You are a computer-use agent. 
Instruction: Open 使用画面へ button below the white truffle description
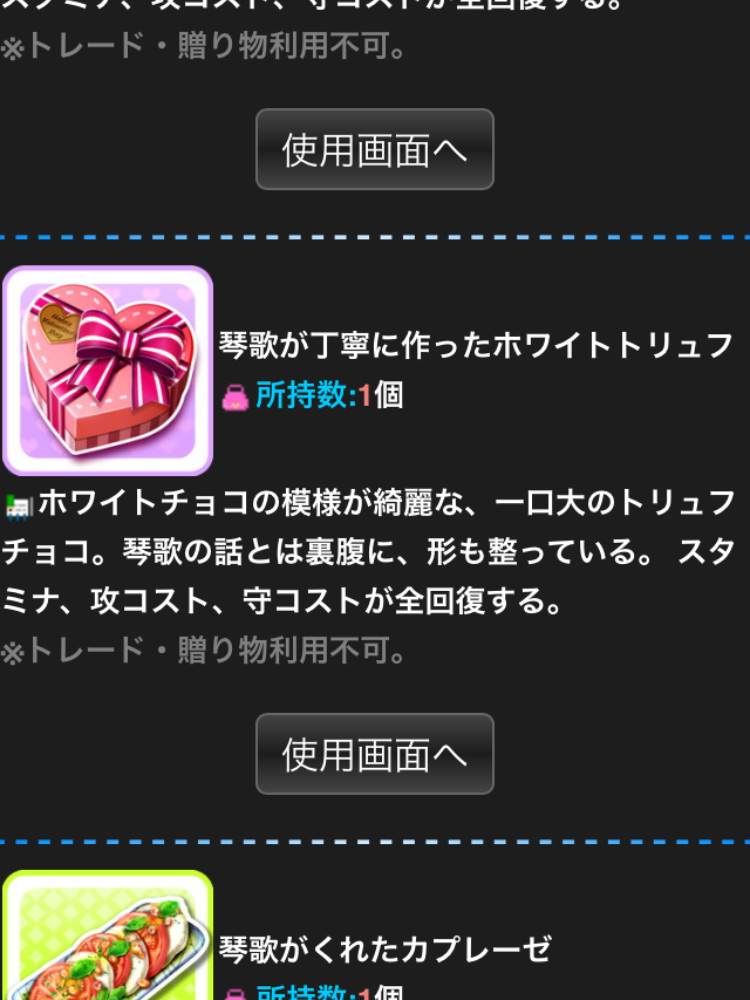point(375,754)
